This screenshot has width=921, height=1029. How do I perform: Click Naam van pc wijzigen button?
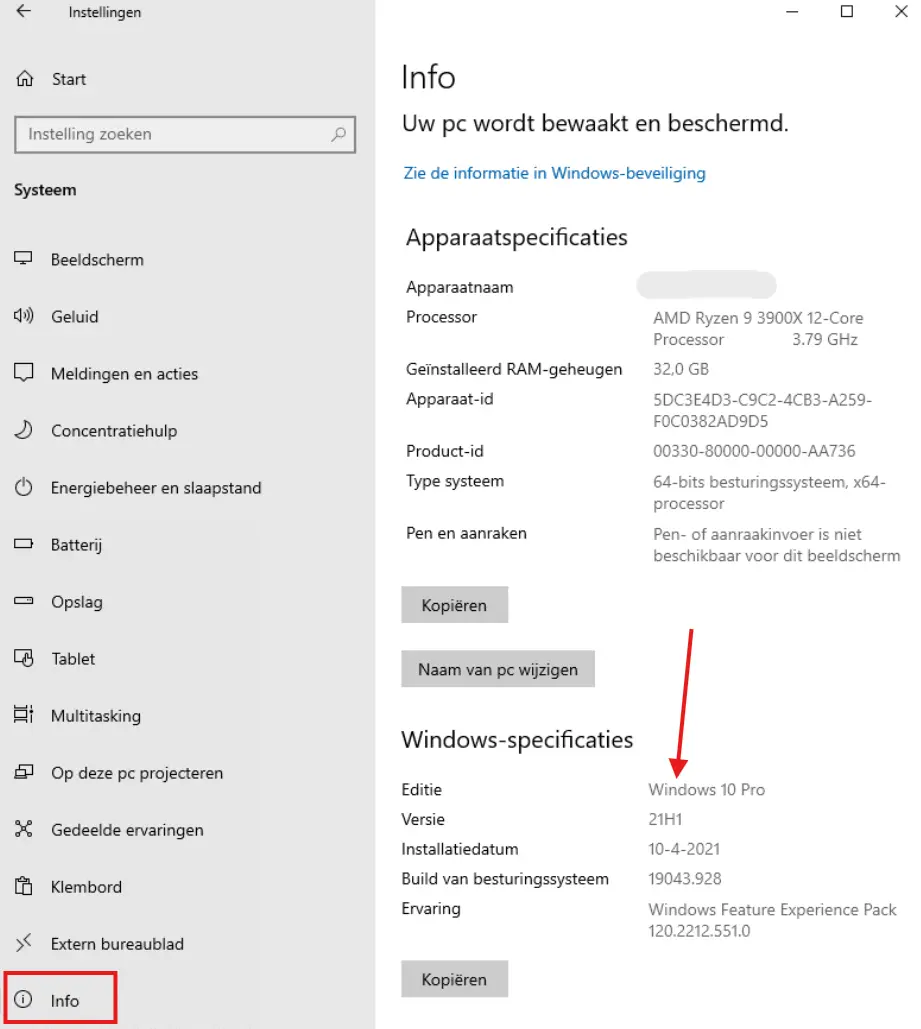point(498,669)
